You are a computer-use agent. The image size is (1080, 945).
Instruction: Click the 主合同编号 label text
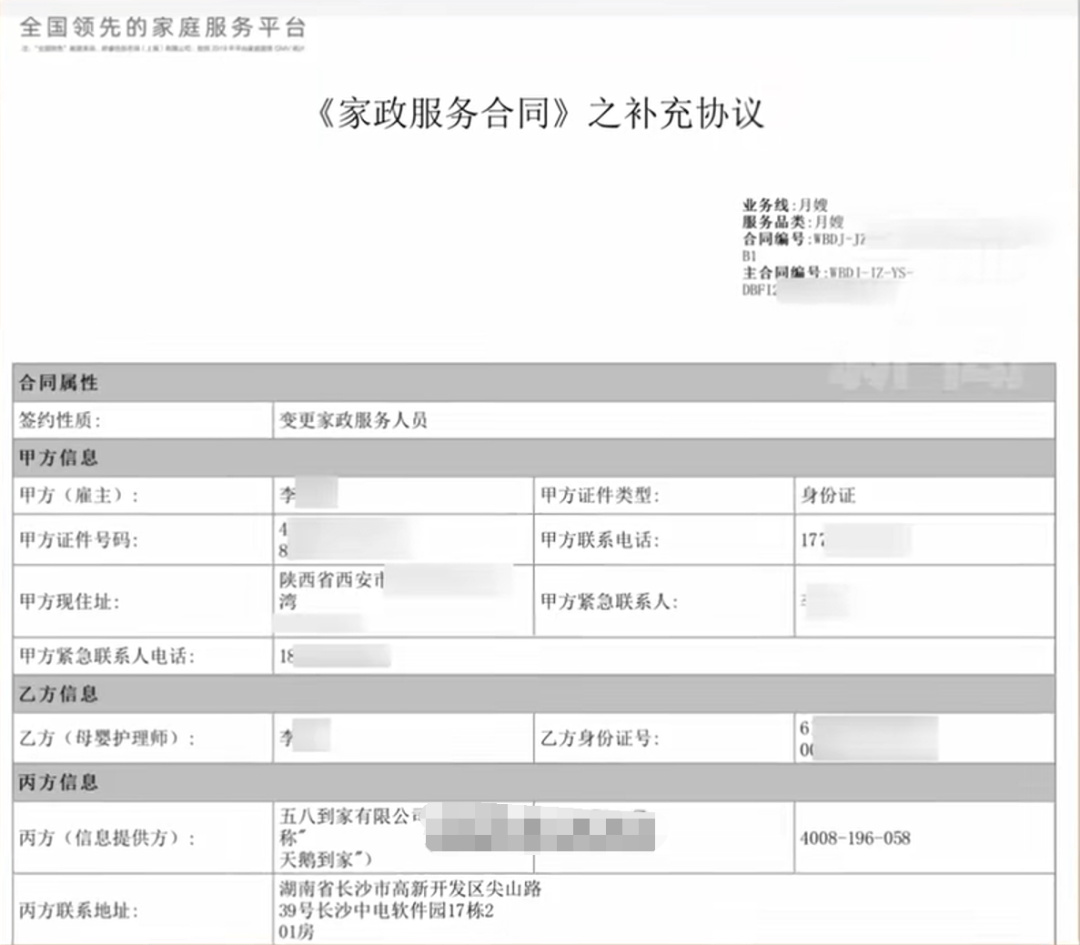[x=781, y=272]
